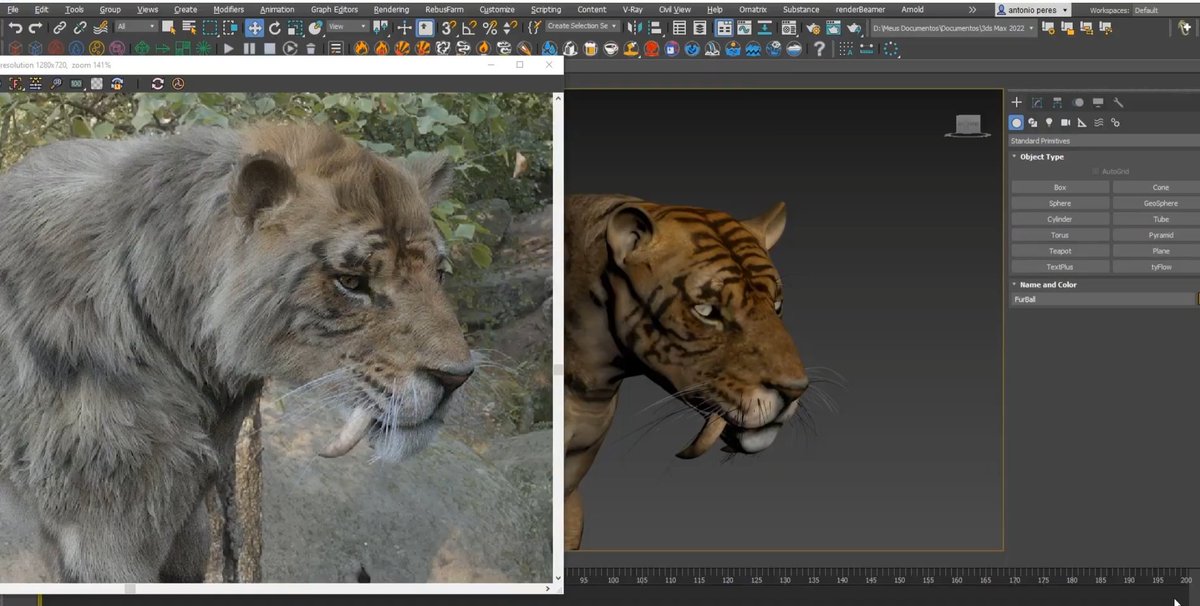Screen dimensions: 1200x606
Task: Select the Shapes category in Create panel
Action: pos(1033,122)
